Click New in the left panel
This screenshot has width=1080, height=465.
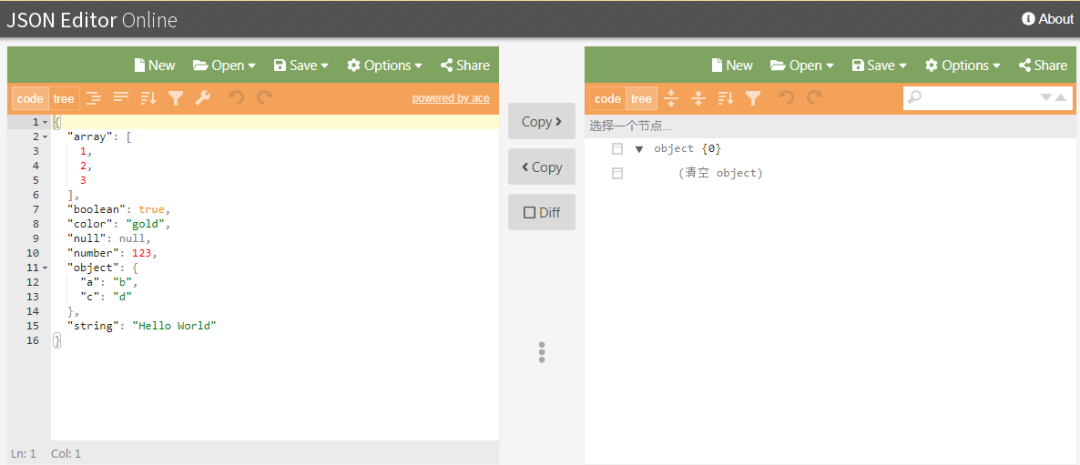(154, 65)
